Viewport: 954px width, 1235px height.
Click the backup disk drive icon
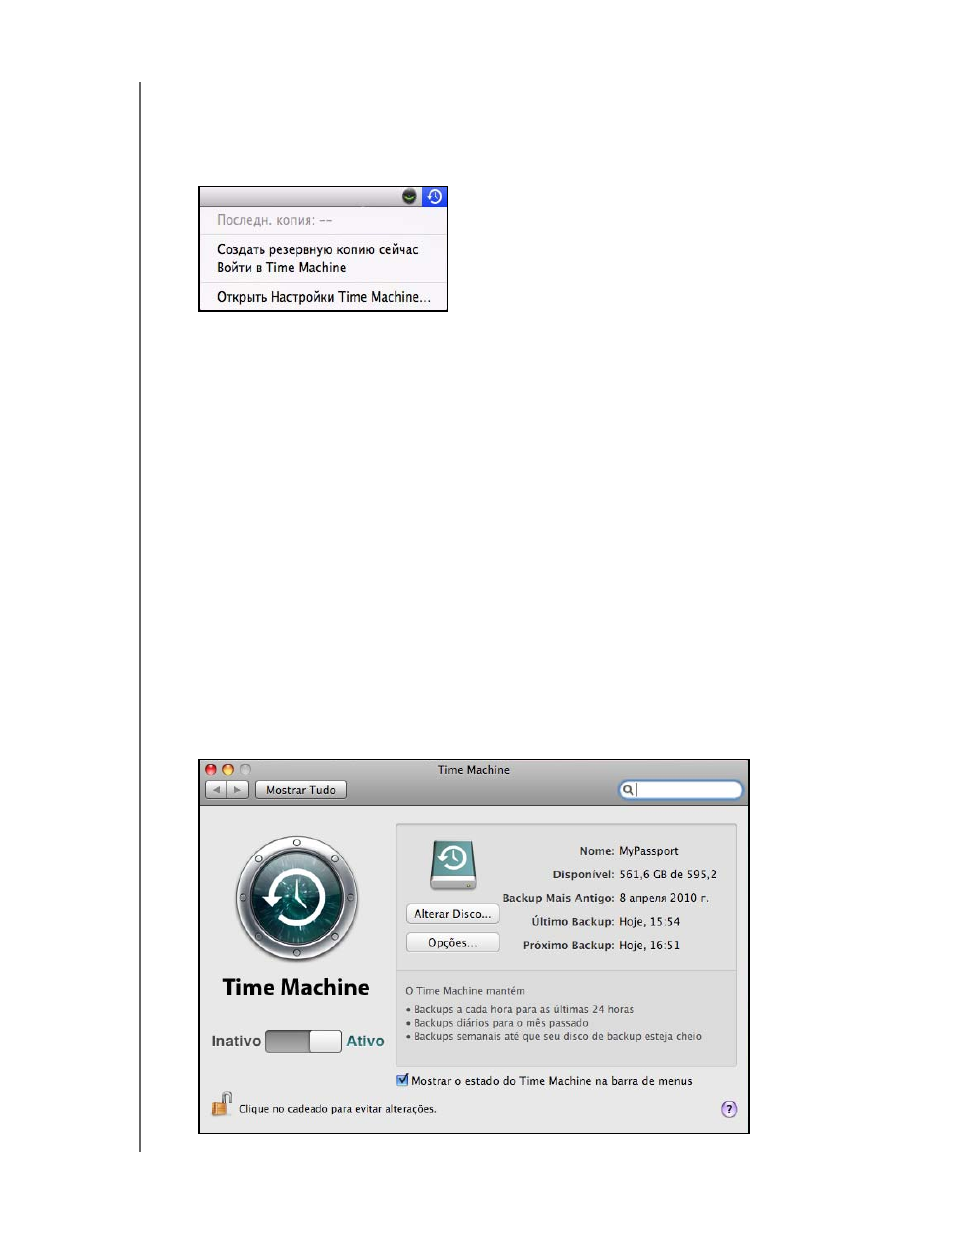(453, 865)
